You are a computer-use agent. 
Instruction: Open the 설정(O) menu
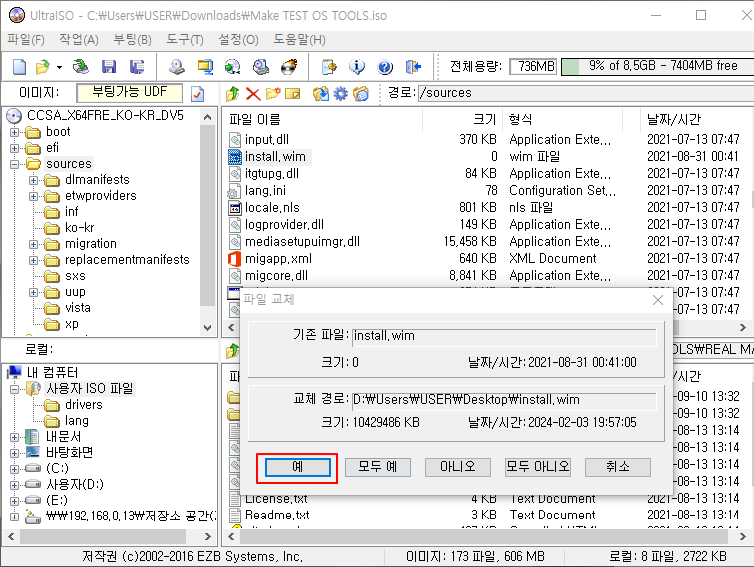(x=239, y=40)
